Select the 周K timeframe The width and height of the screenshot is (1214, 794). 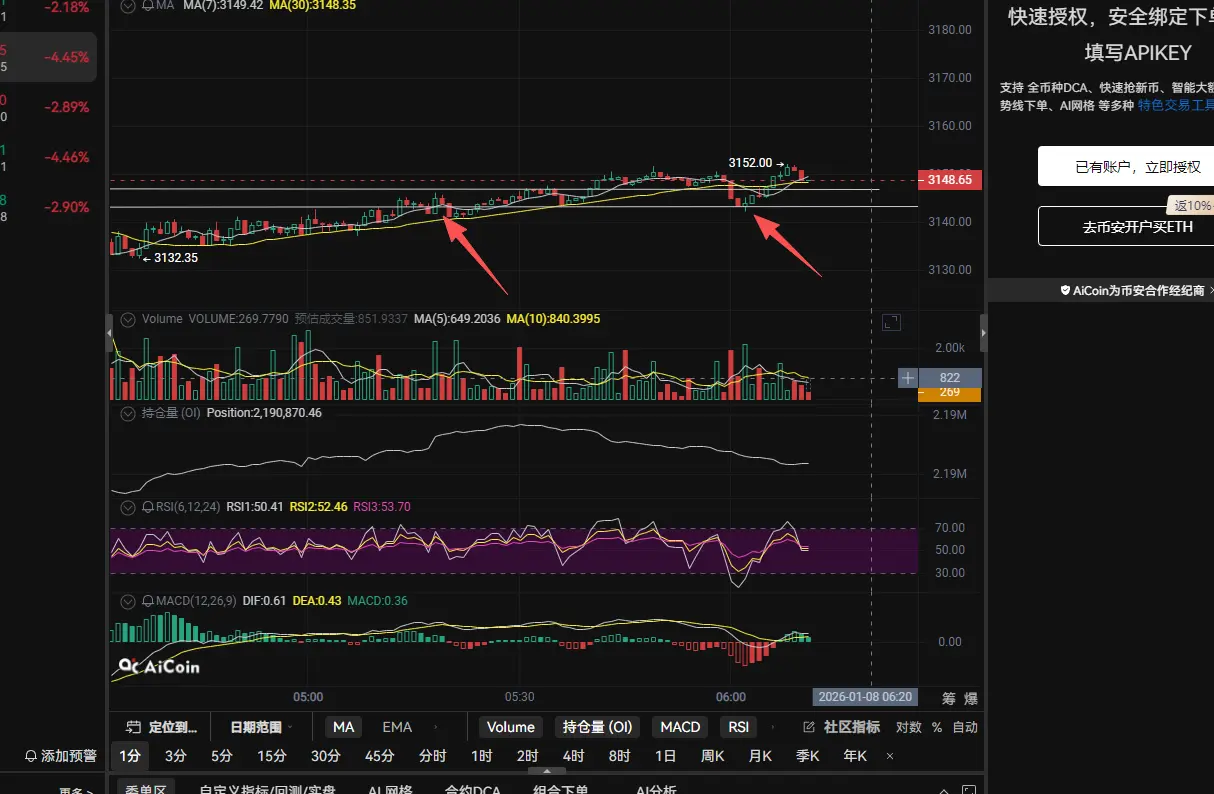click(x=713, y=756)
